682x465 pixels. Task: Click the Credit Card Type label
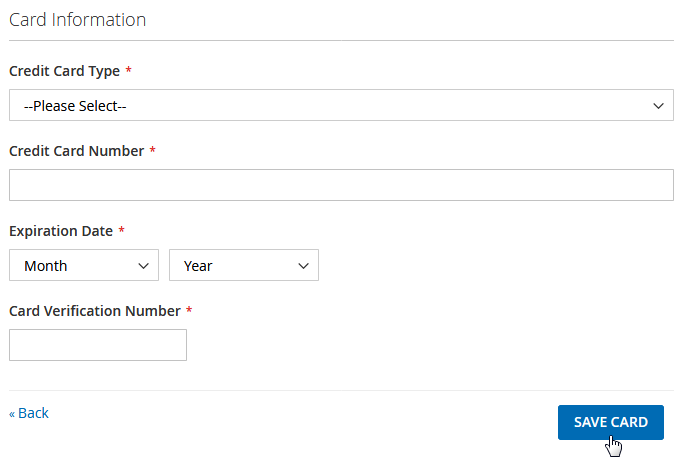(x=64, y=71)
